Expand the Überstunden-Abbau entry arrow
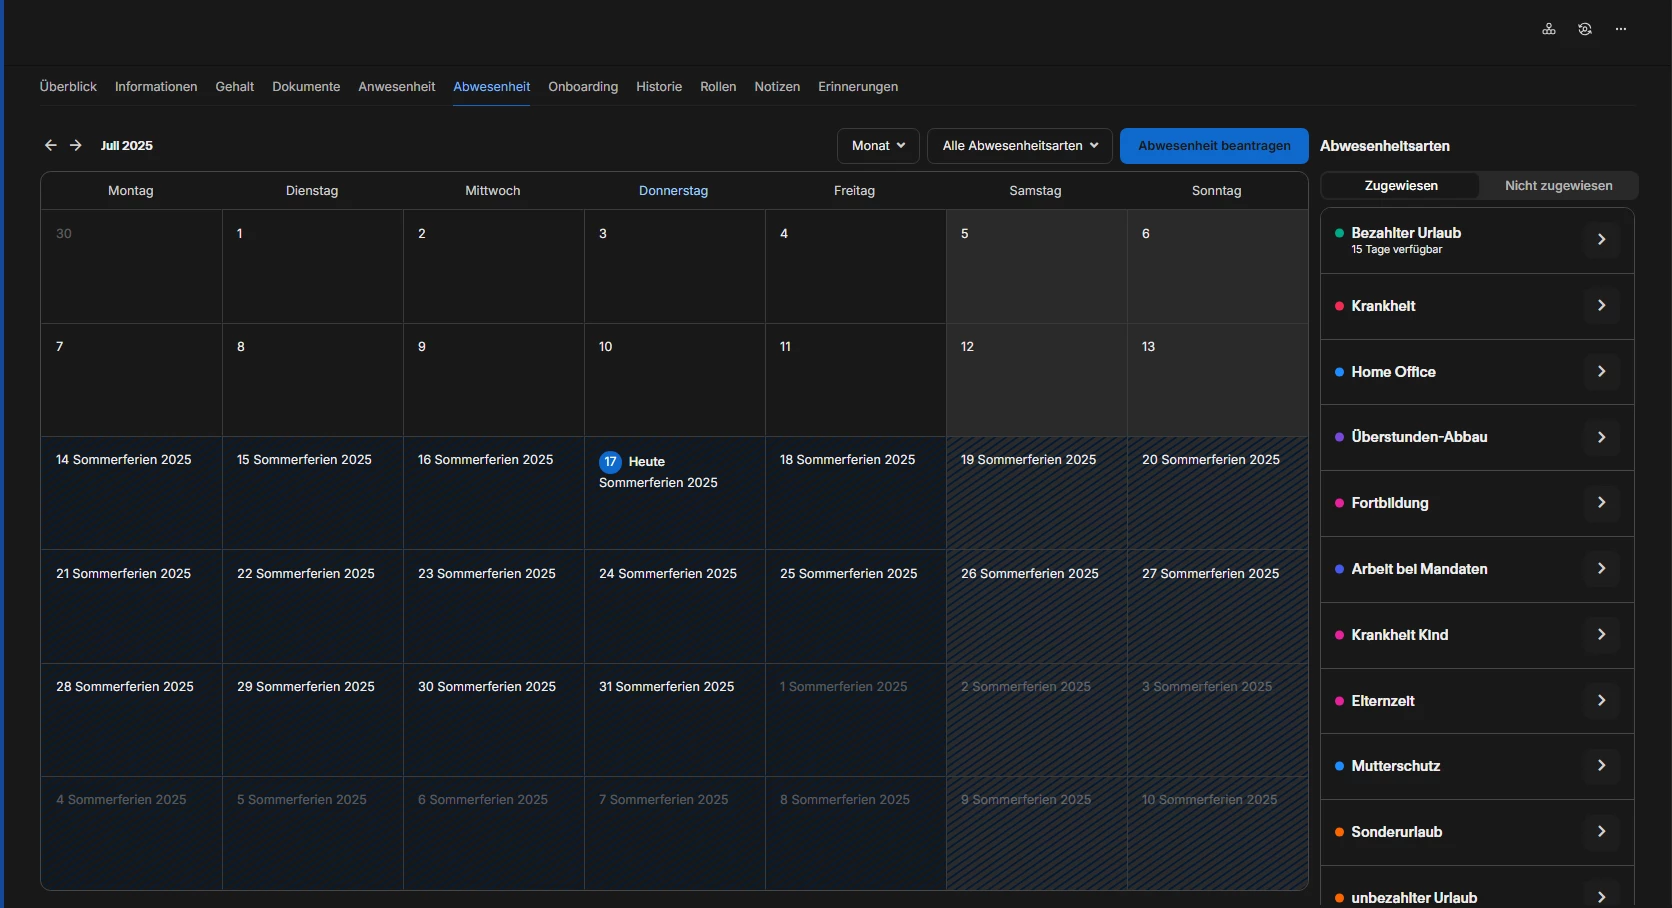This screenshot has width=1672, height=908. (1601, 438)
